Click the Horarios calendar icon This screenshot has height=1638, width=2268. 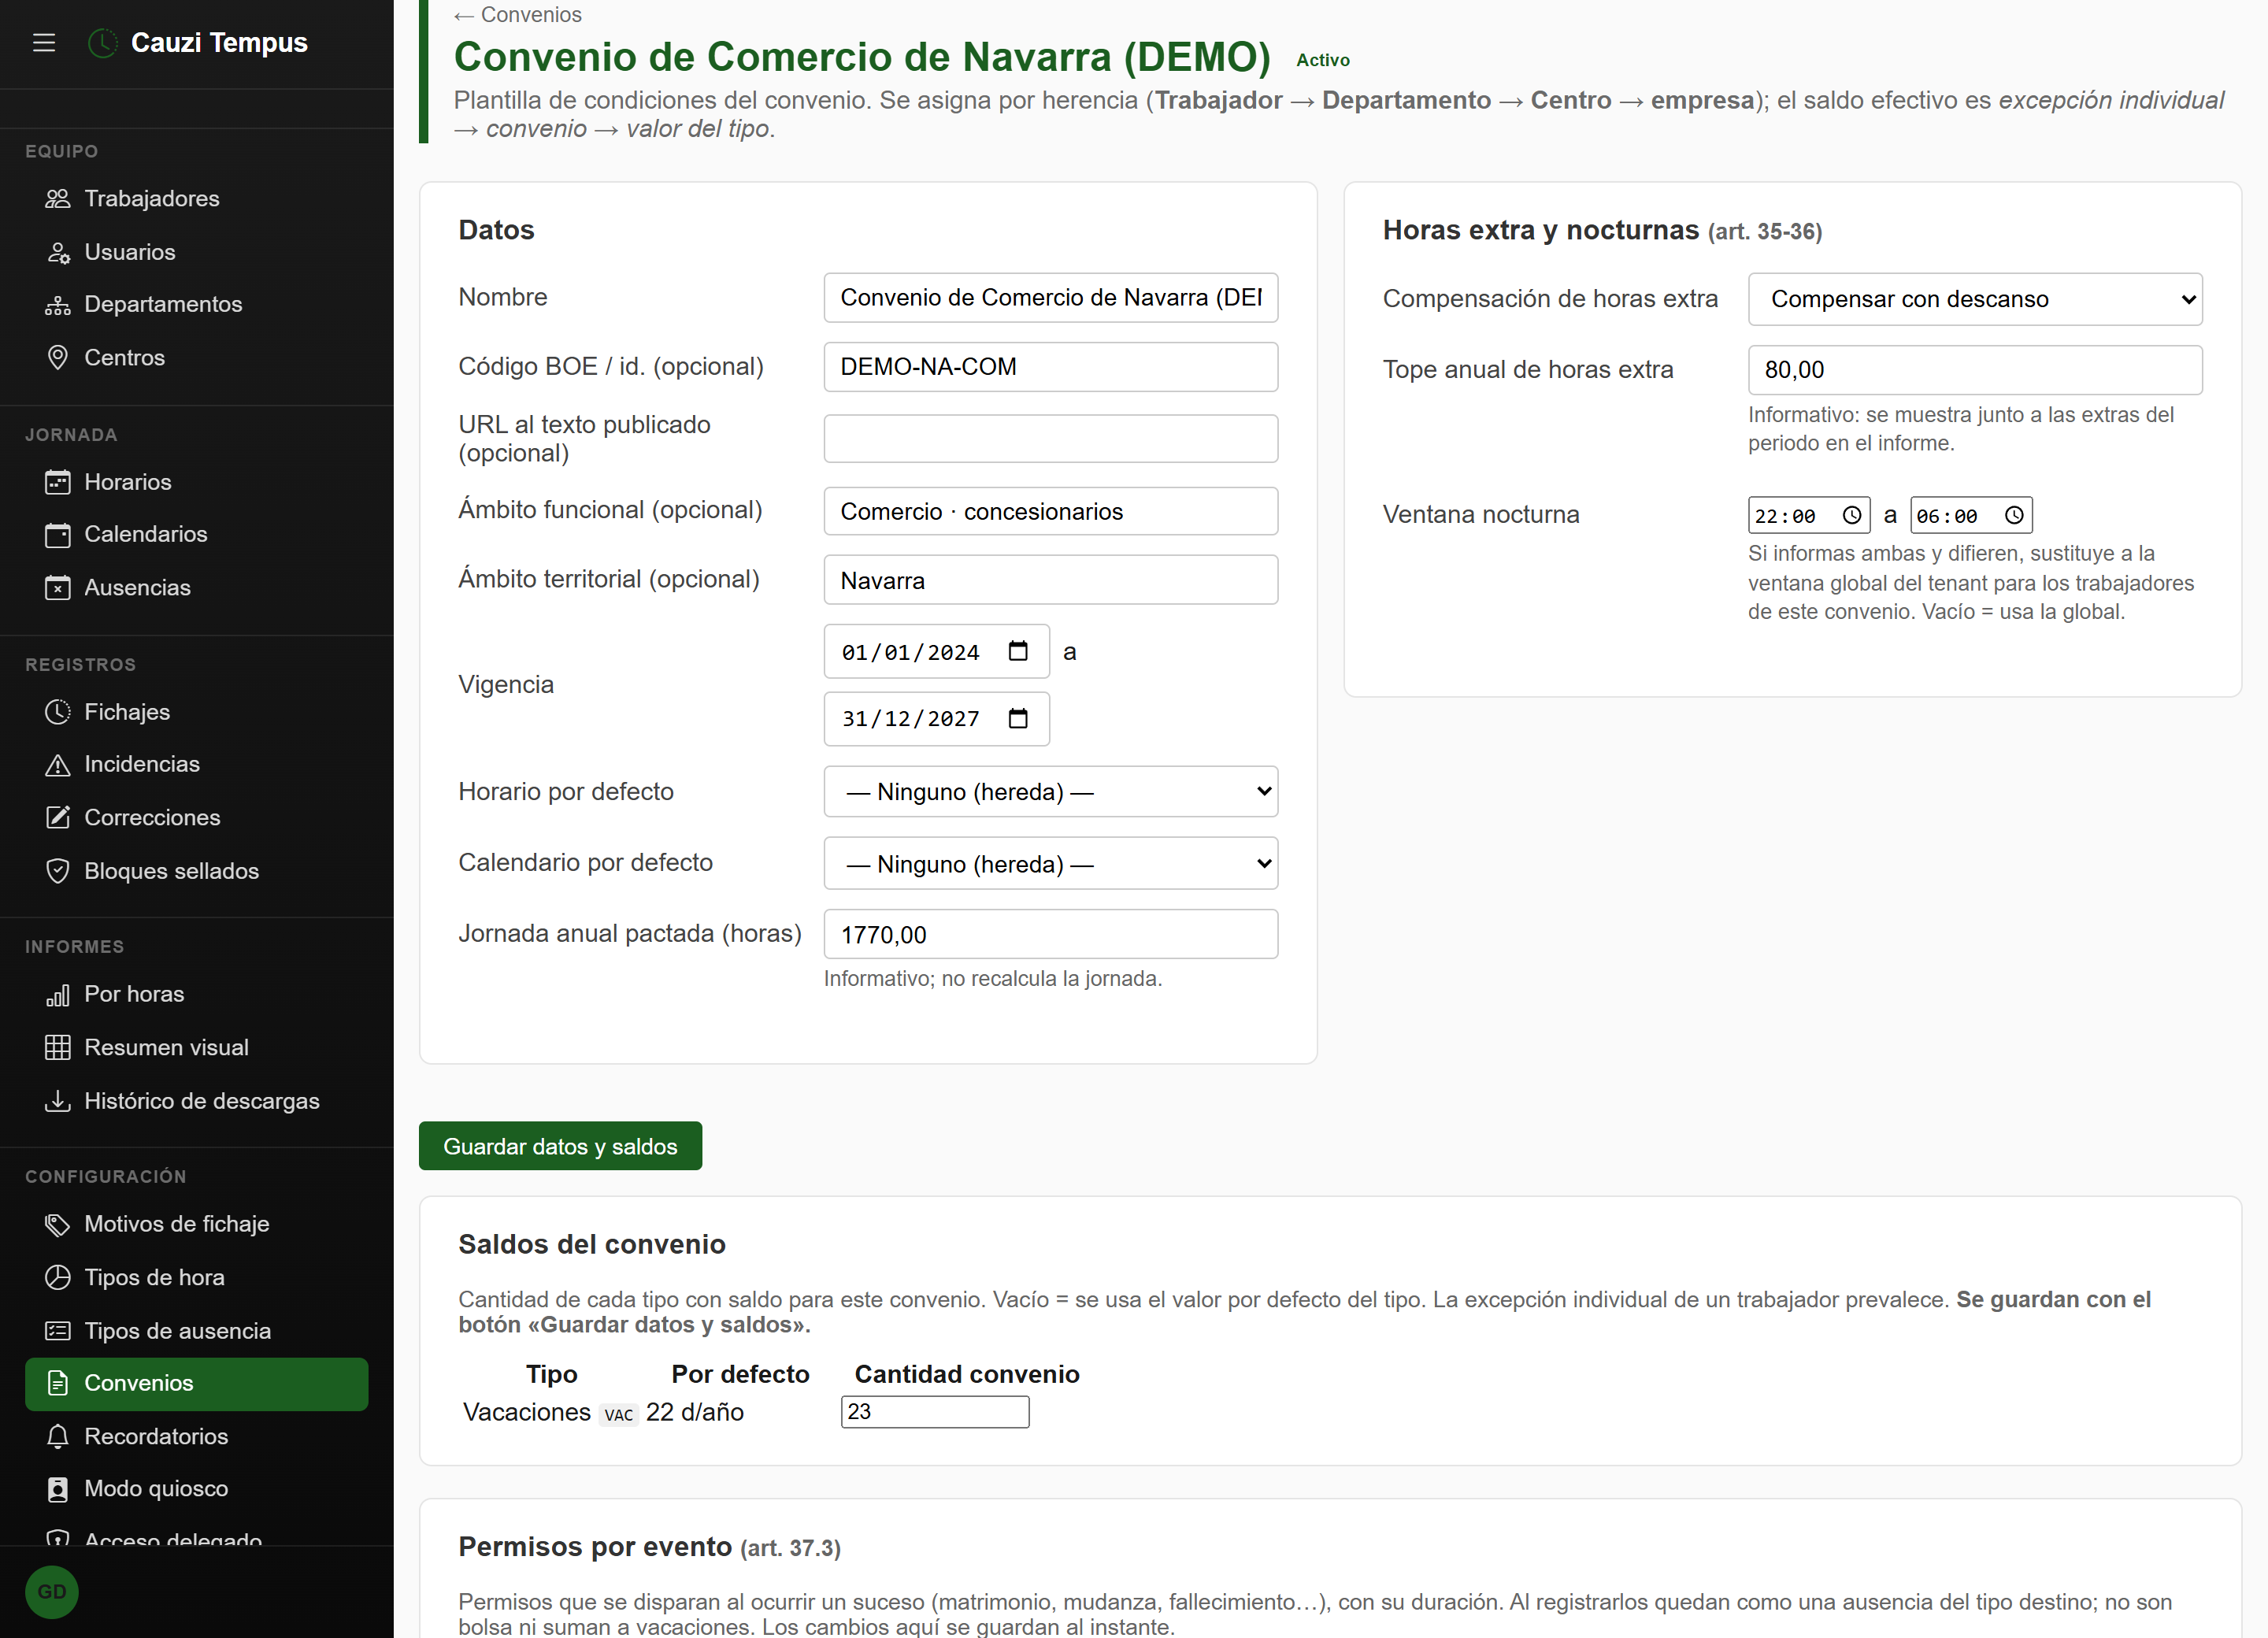58,482
